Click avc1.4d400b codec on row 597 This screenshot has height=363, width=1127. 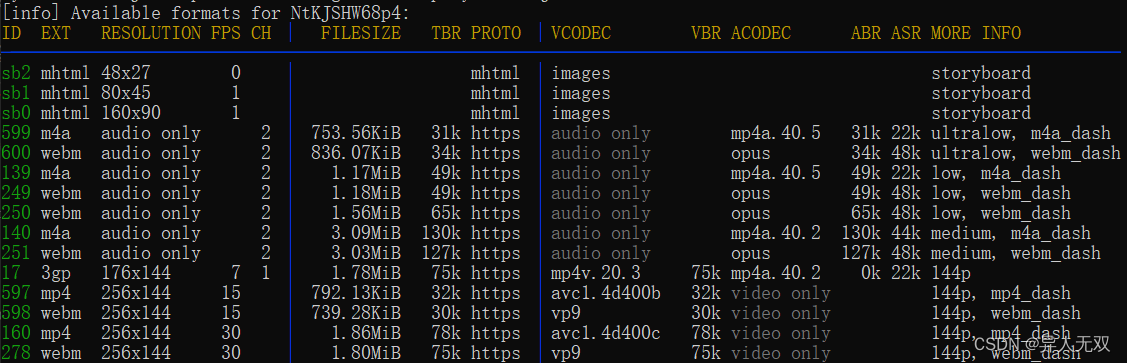tap(606, 293)
